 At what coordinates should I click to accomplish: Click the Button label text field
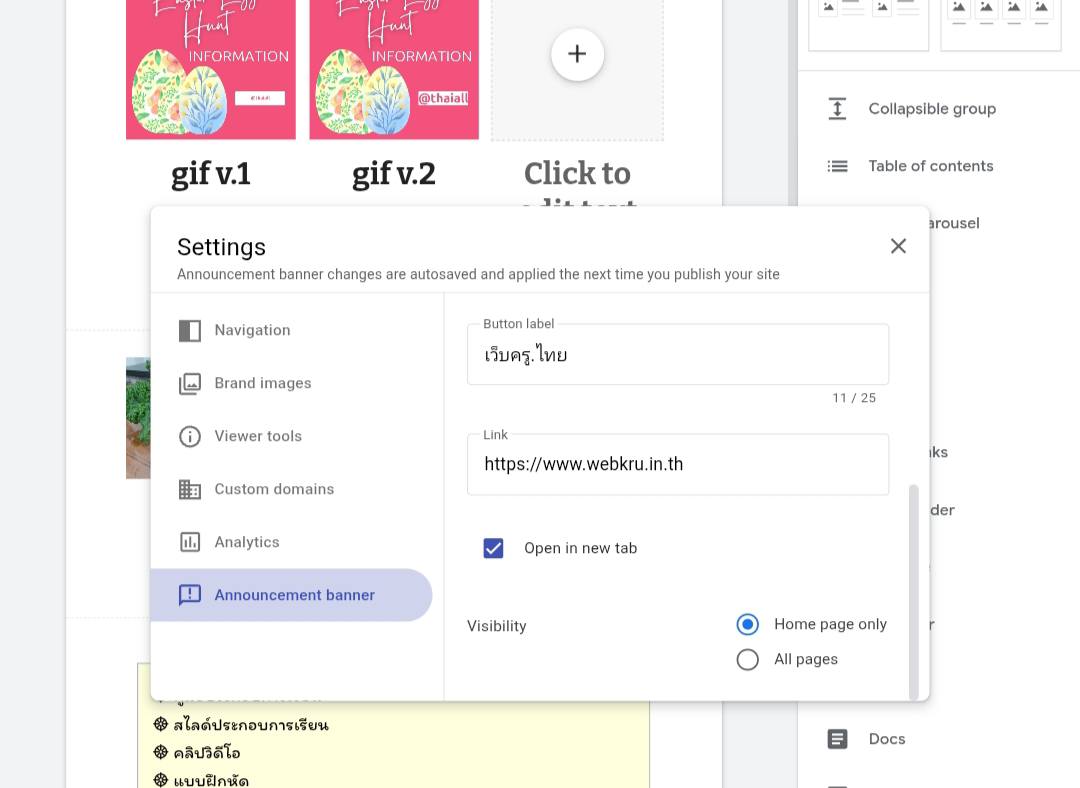pos(677,355)
